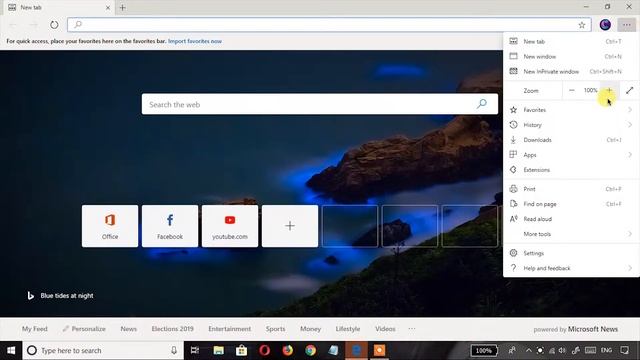Click Blue tides at night caption
The height and width of the screenshot is (360, 640).
click(x=67, y=296)
